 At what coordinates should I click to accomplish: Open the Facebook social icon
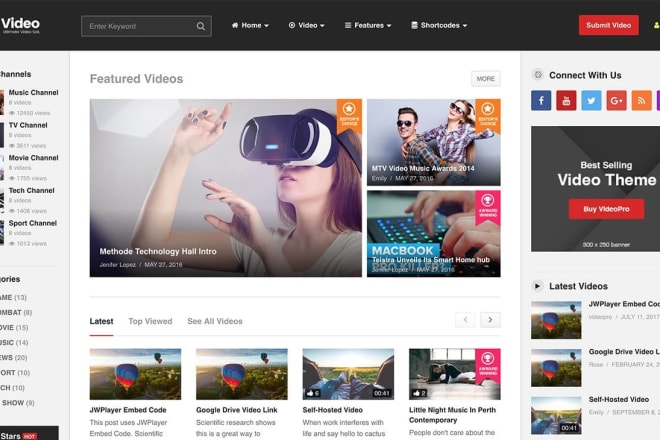click(541, 101)
